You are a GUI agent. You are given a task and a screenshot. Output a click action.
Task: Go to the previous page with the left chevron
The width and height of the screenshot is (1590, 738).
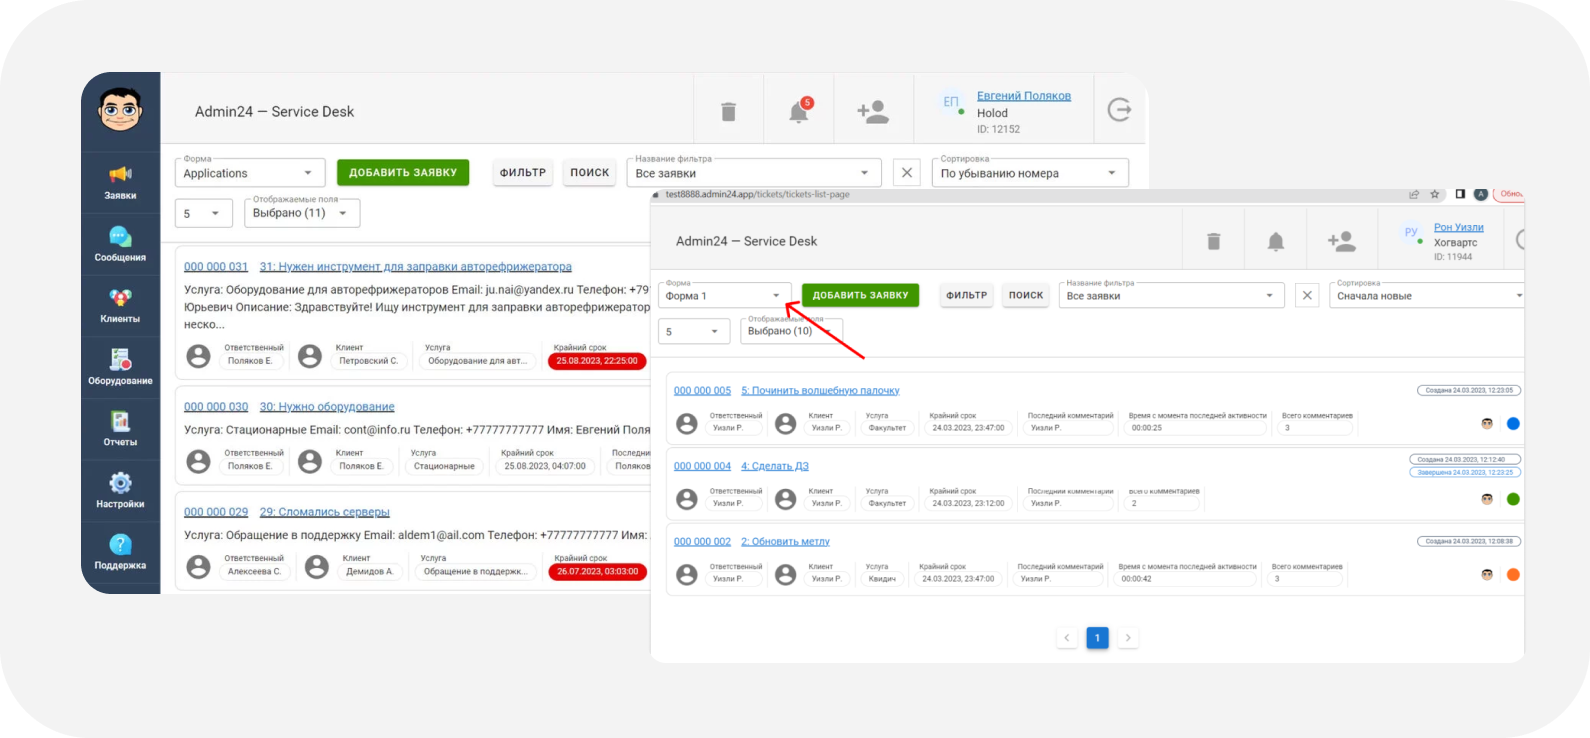[x=1067, y=638]
